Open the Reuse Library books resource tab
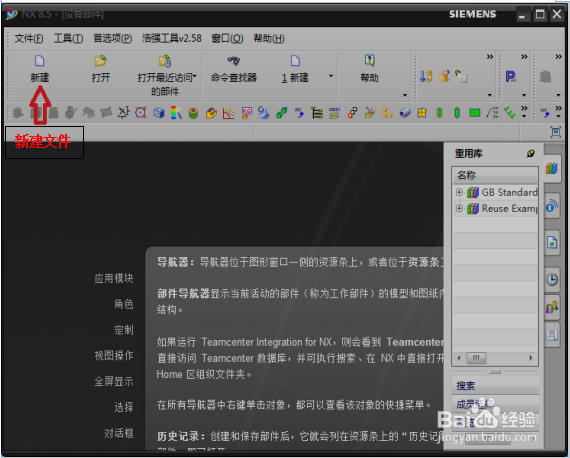The image size is (570, 458). [551, 168]
